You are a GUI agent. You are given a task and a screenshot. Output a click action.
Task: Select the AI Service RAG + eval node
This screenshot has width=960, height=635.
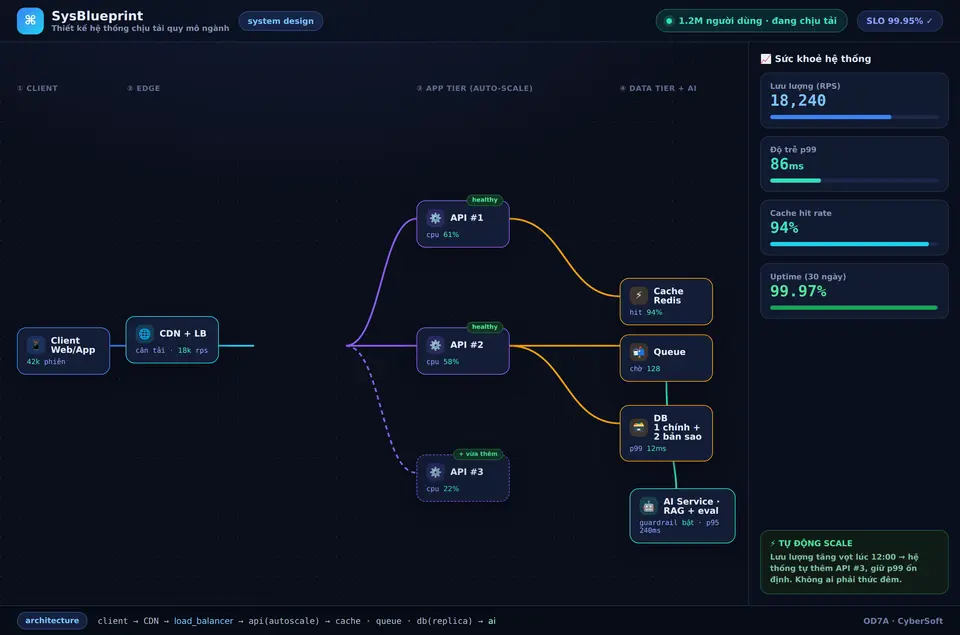pyautogui.click(x=682, y=516)
